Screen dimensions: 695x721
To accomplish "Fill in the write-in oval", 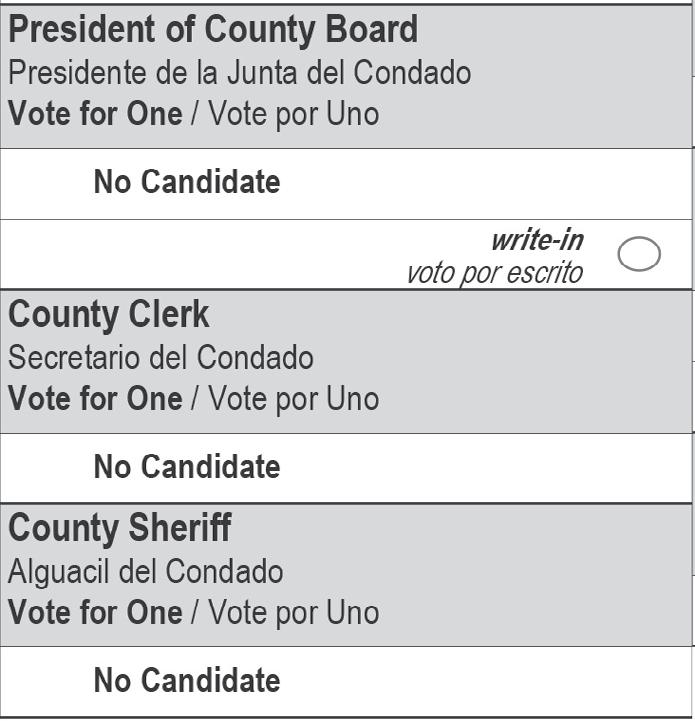I will click(x=639, y=254).
